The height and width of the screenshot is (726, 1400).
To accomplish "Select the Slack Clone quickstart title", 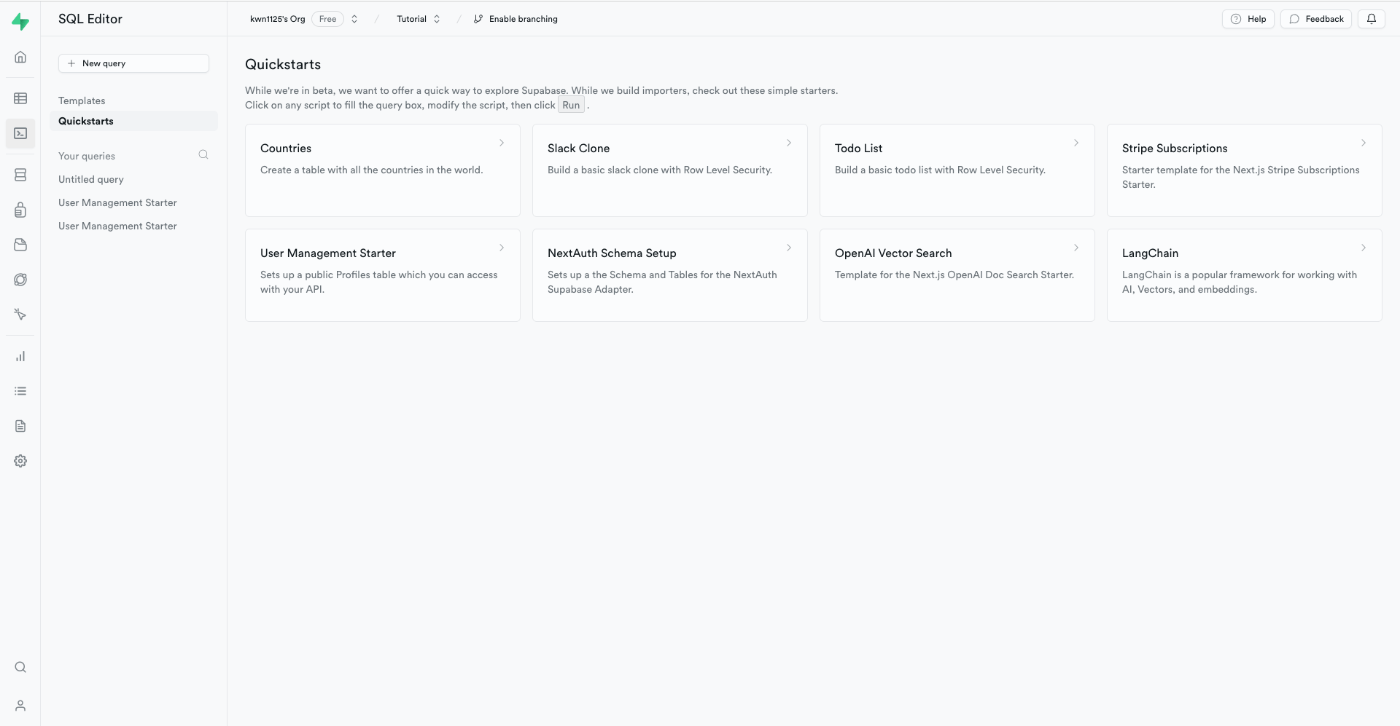I will click(578, 148).
